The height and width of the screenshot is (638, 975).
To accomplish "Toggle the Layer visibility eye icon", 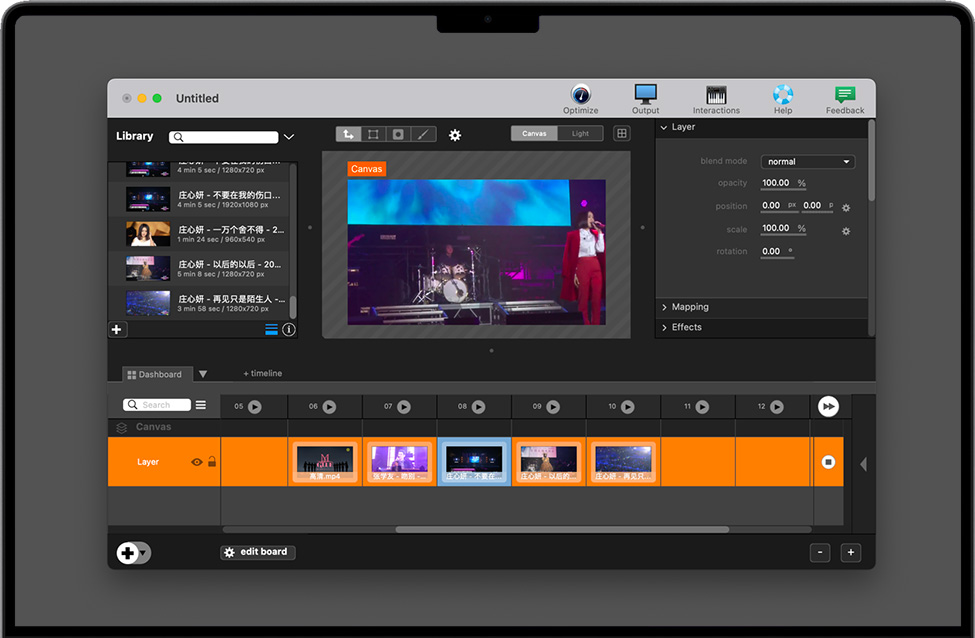I will (x=197, y=462).
